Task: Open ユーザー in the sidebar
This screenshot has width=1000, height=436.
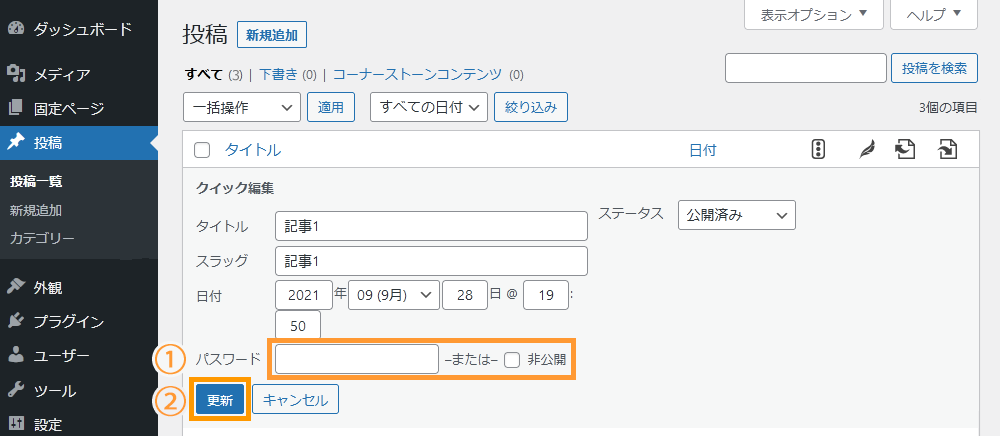Action: pyautogui.click(x=62, y=356)
